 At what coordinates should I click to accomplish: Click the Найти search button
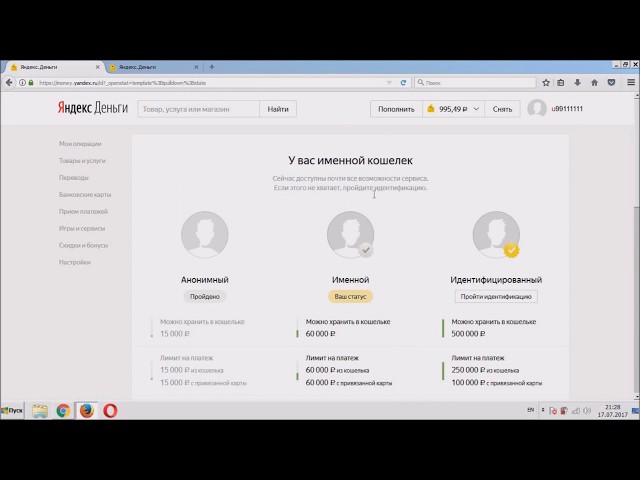click(278, 109)
